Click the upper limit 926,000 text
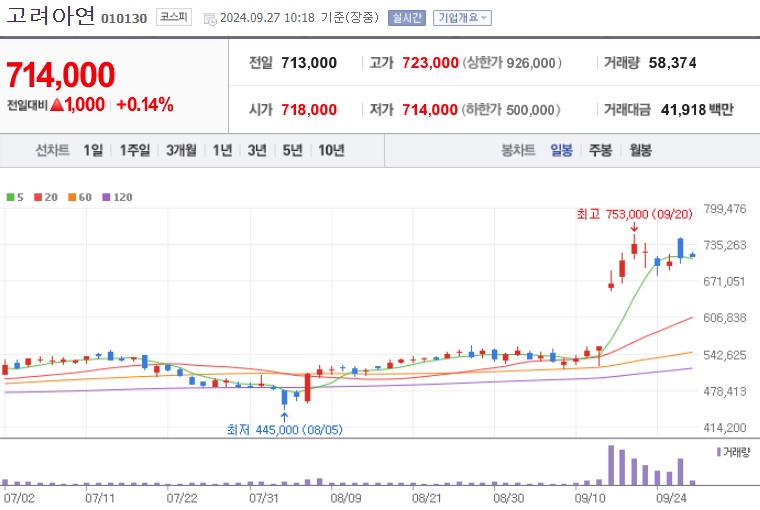760x510 pixels. tap(512, 63)
